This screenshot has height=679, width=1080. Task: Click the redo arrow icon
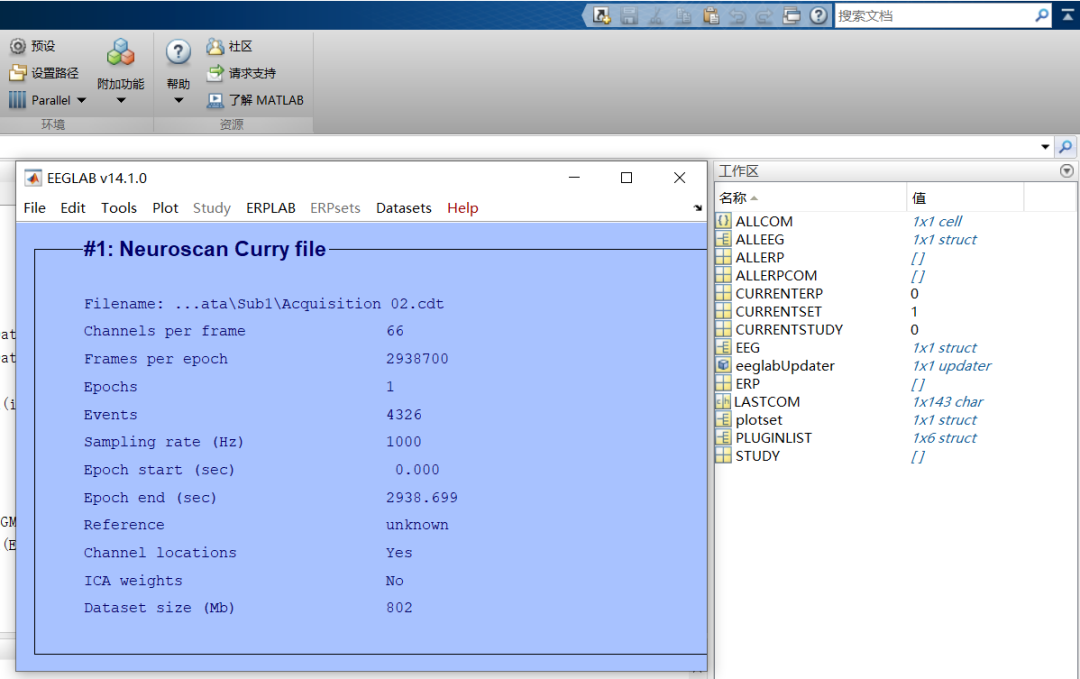[765, 15]
